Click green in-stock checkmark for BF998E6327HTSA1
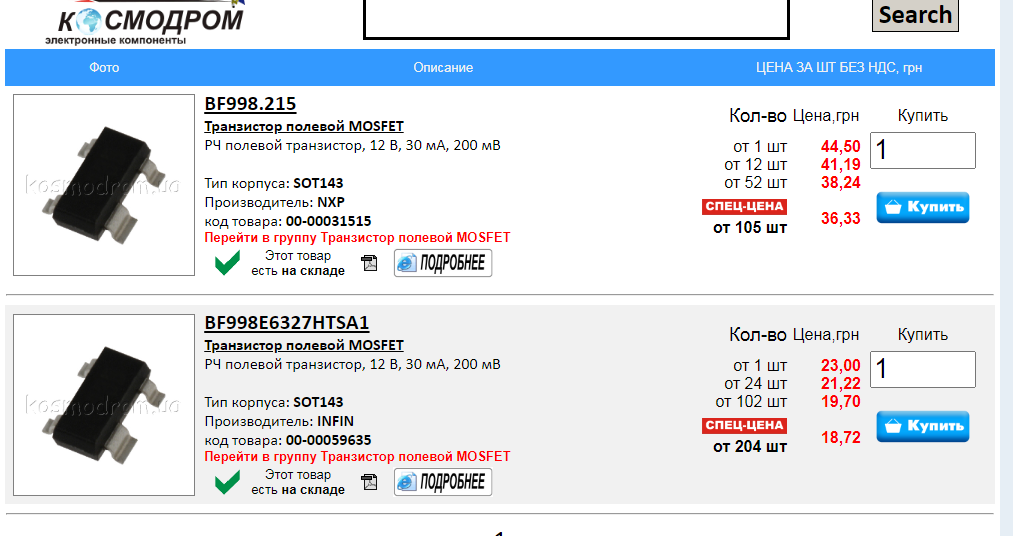This screenshot has width=1013, height=536. pyautogui.click(x=228, y=482)
